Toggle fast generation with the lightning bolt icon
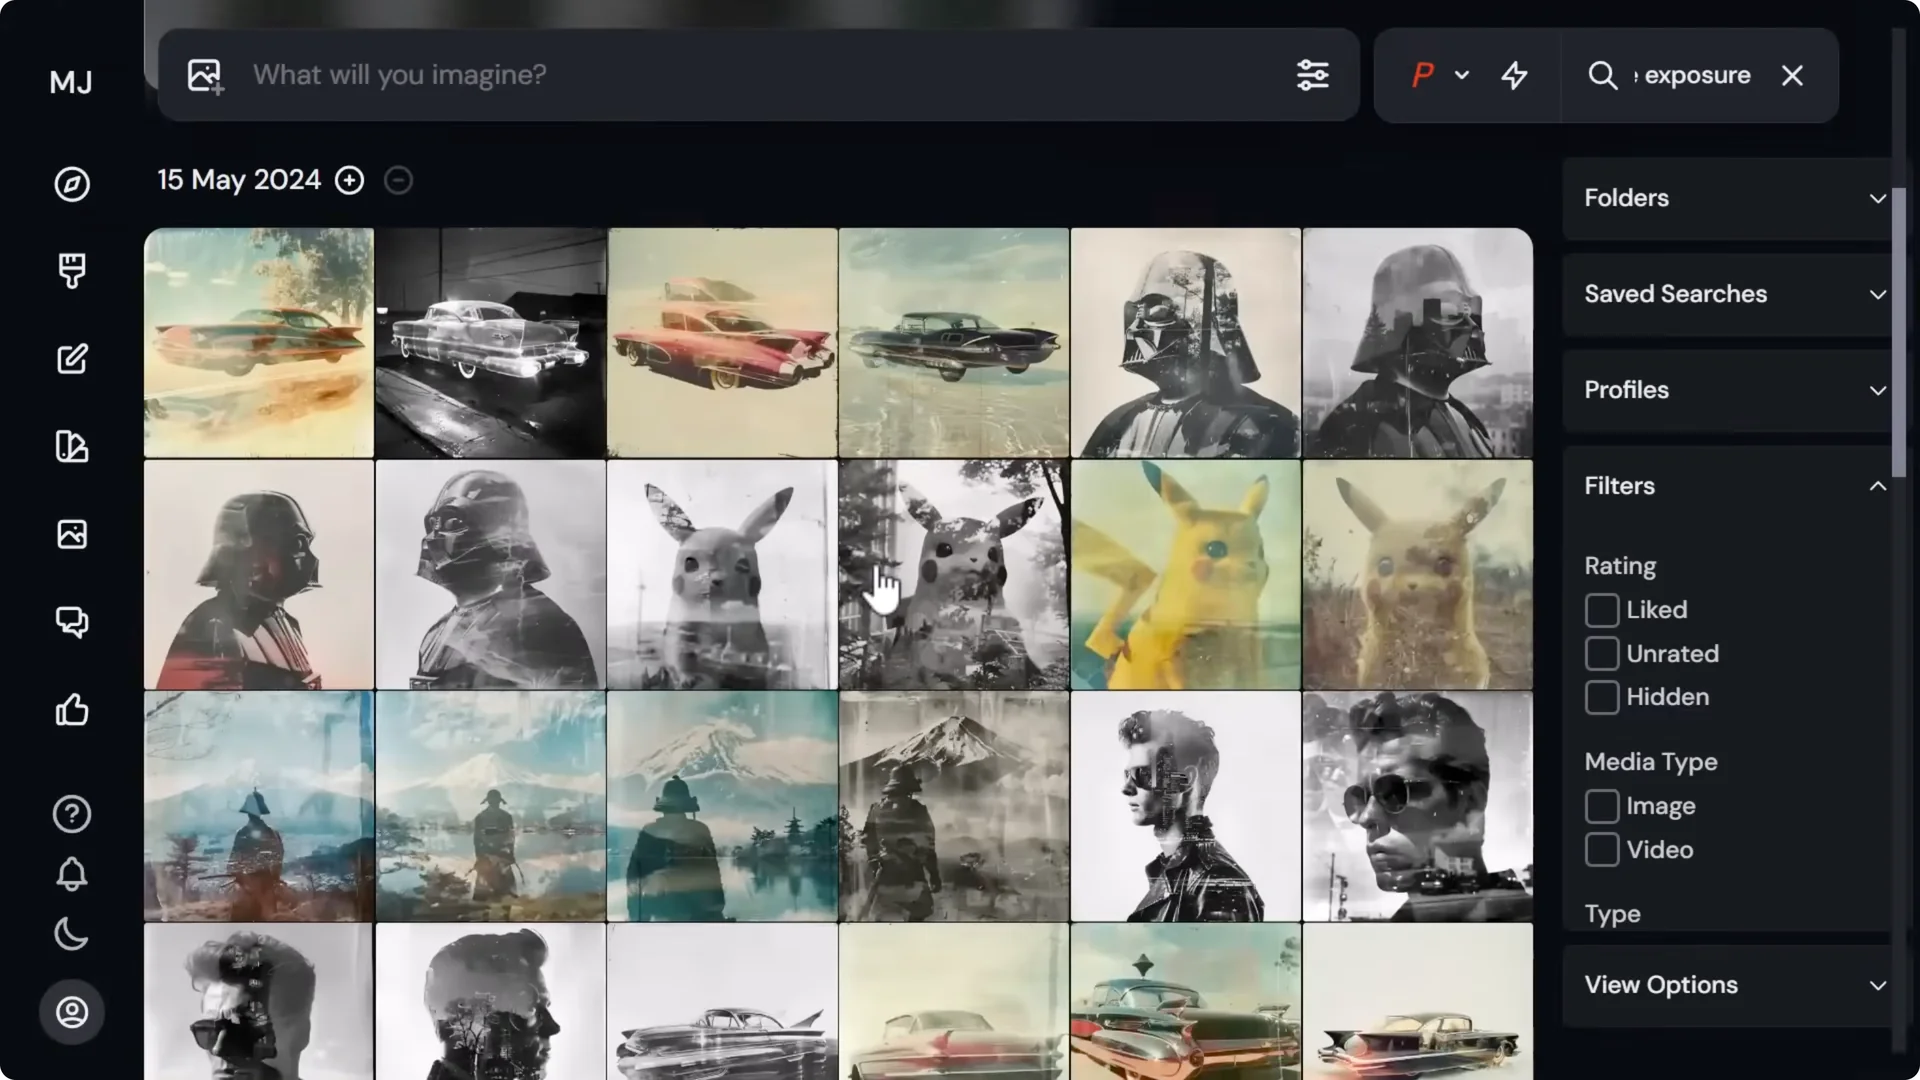Screen dimensions: 1920x1080 tap(1513, 75)
